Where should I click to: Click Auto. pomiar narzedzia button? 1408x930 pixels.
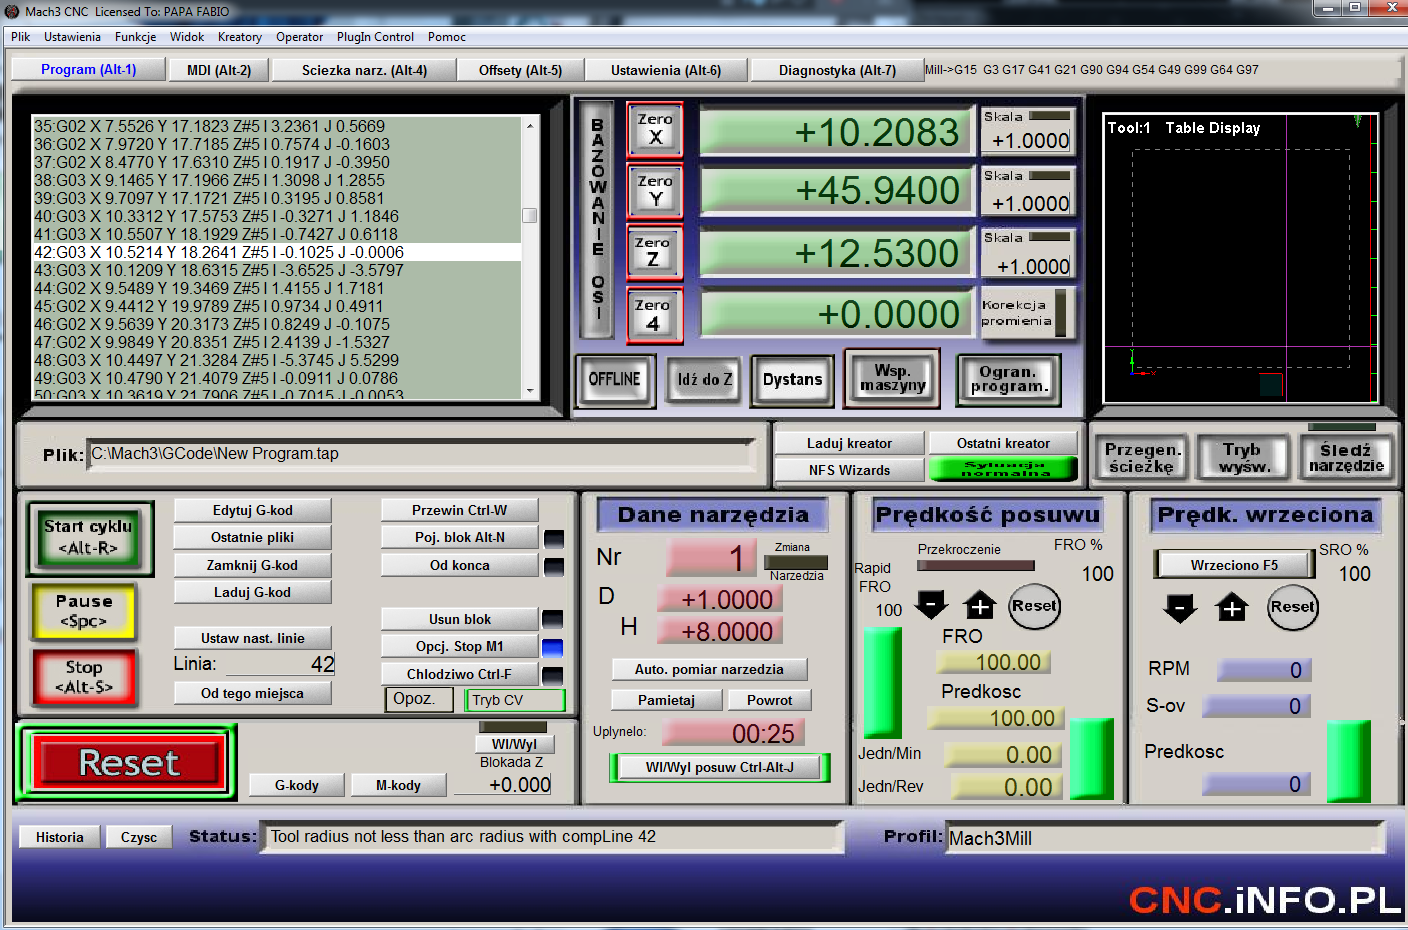(709, 669)
